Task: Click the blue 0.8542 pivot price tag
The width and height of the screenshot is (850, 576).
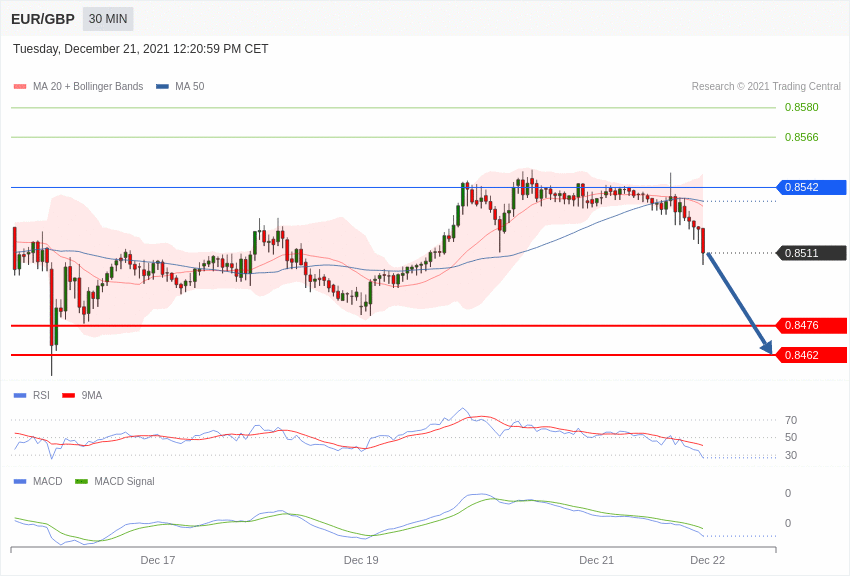Action: 812,187
